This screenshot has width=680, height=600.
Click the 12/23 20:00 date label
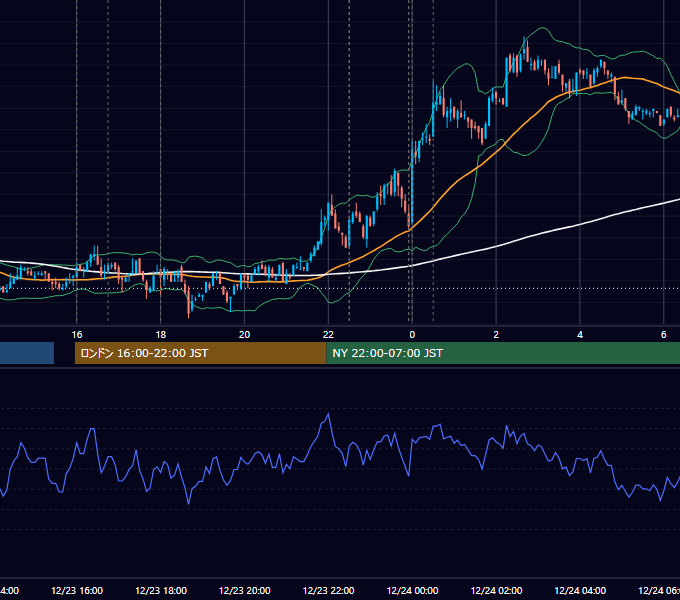click(245, 590)
